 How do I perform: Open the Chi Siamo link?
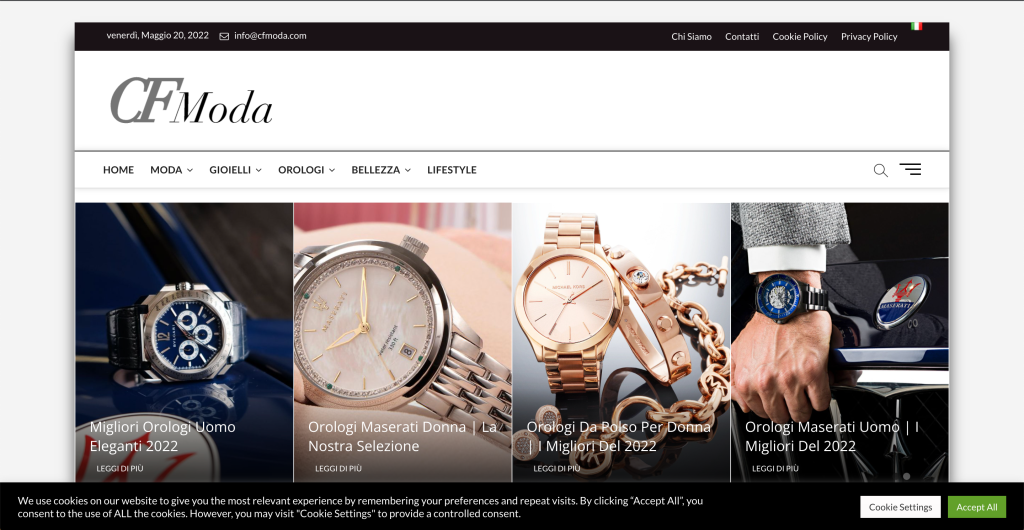click(691, 37)
